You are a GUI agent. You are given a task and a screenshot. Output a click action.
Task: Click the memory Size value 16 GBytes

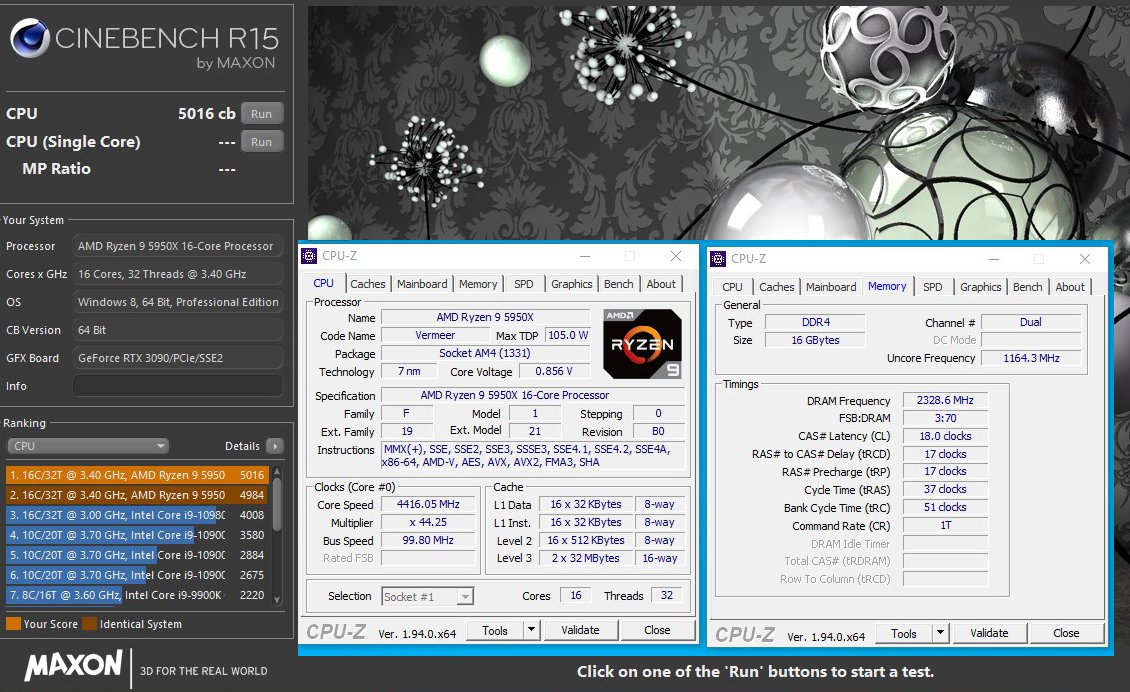(x=816, y=340)
